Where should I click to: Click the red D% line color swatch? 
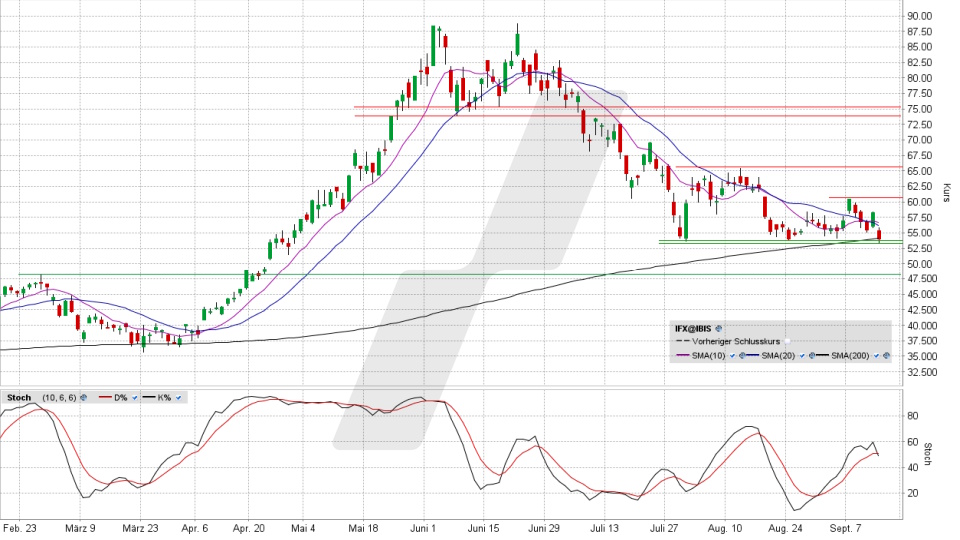105,397
